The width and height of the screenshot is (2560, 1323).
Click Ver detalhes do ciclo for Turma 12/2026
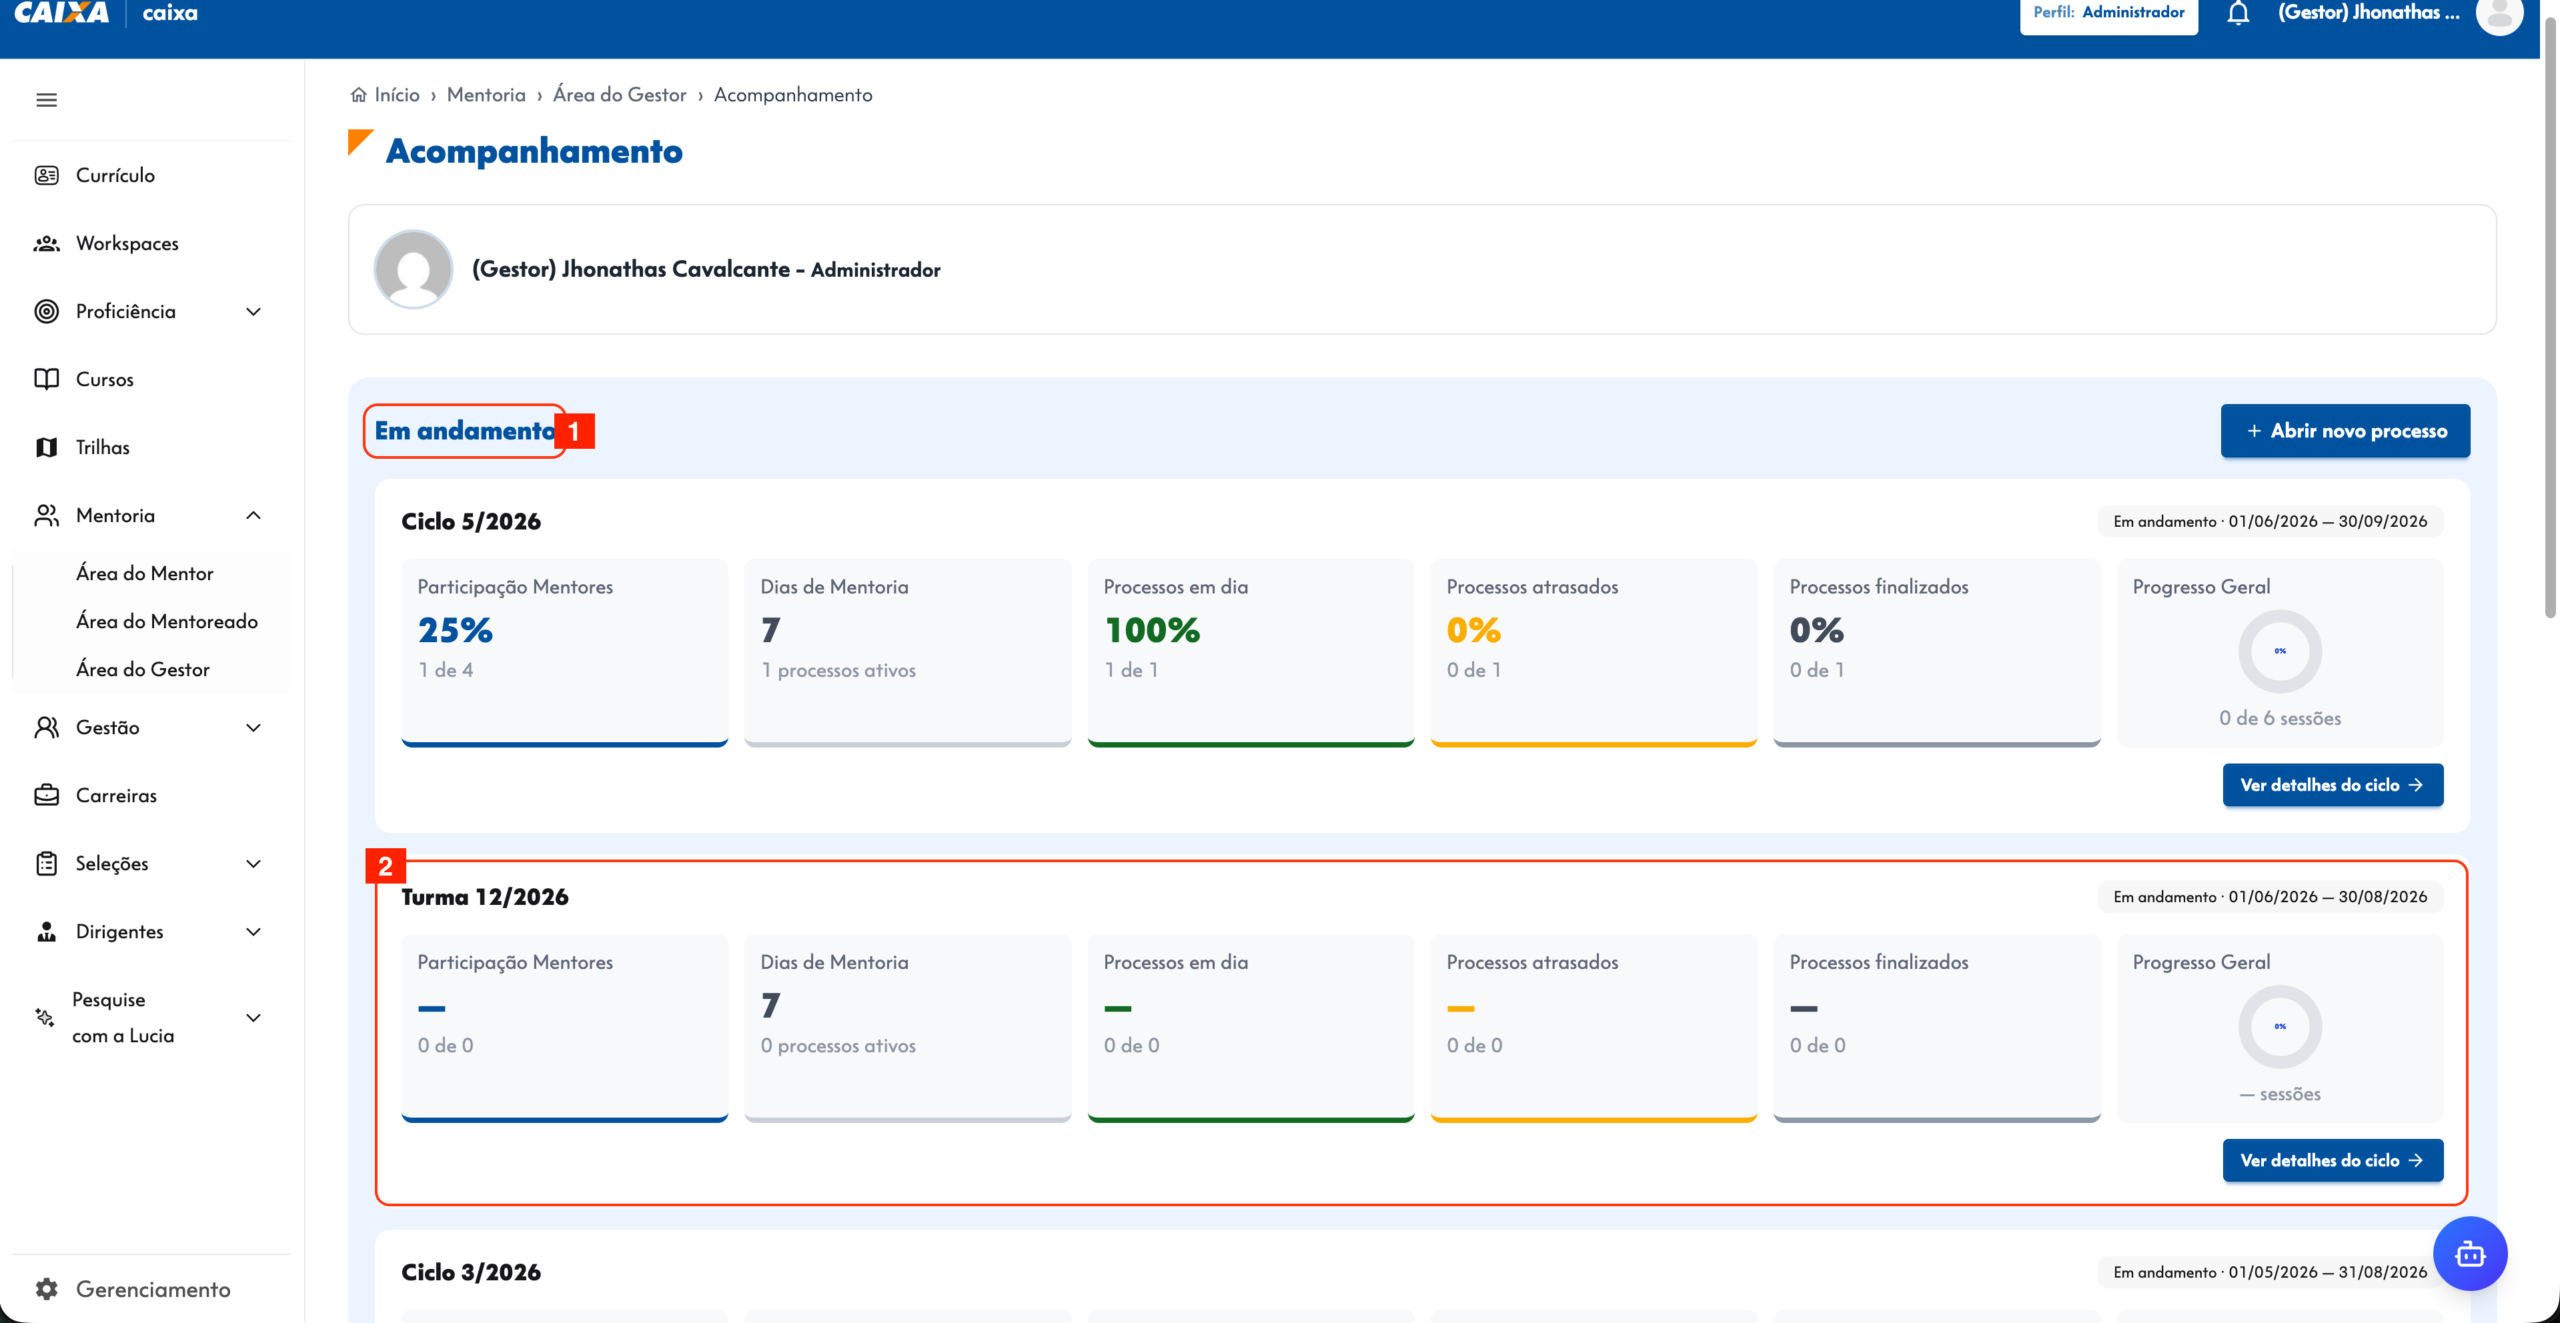pyautogui.click(x=2333, y=1160)
